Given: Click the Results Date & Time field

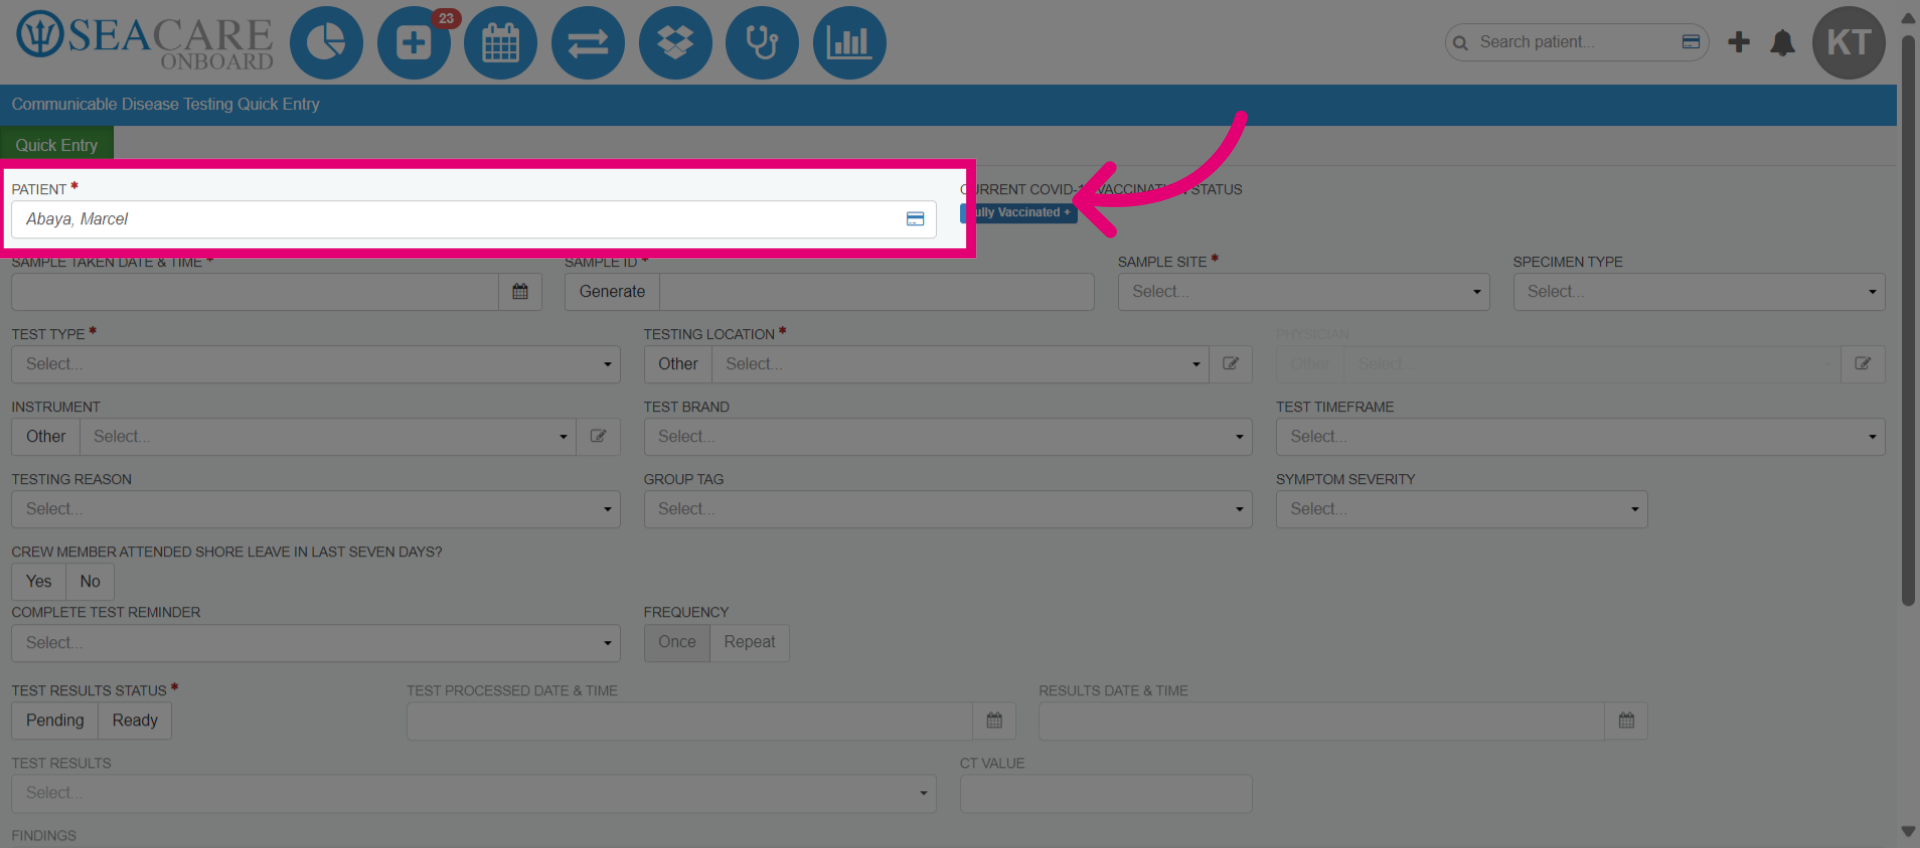Looking at the screenshot, I should [1322, 720].
